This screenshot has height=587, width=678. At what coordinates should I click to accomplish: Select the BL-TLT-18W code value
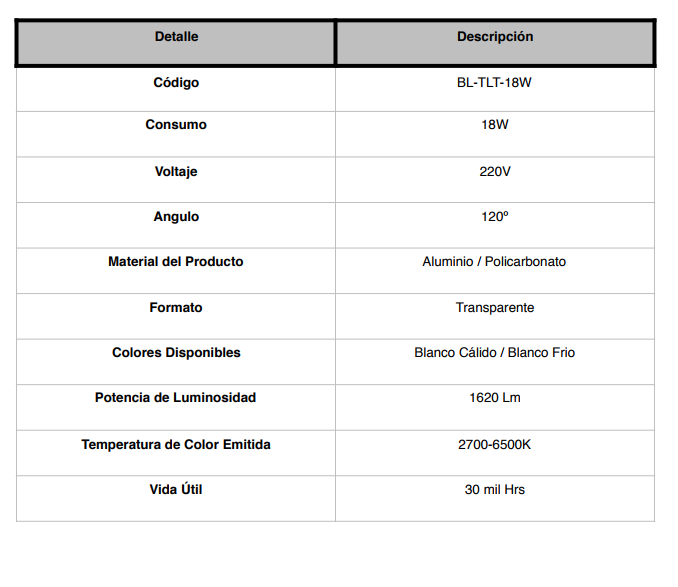coord(494,83)
